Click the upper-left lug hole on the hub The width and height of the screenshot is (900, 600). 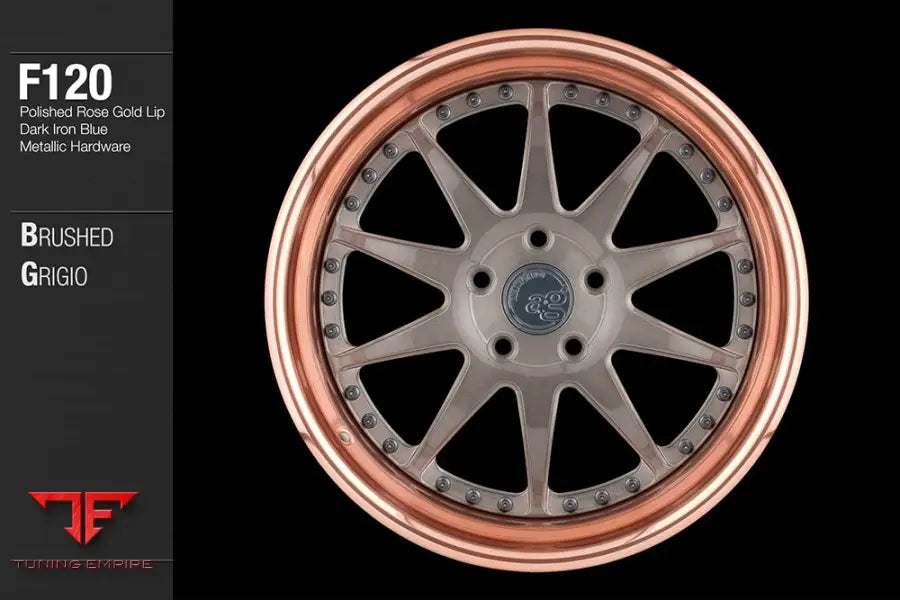(482, 279)
